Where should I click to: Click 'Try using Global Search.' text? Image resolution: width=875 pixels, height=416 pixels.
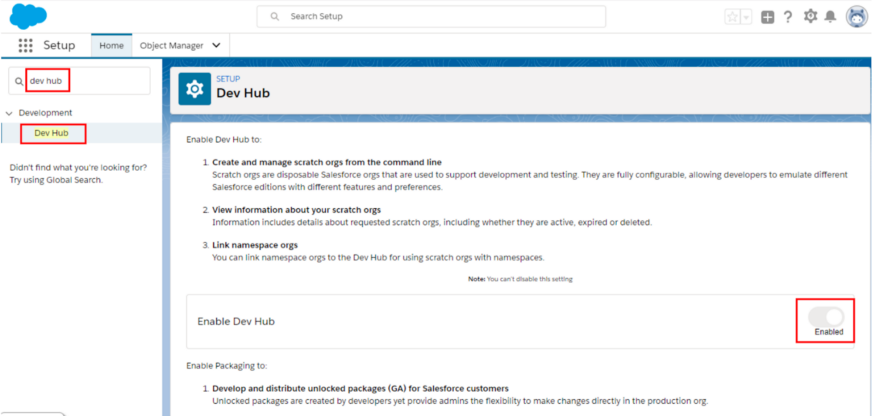pyautogui.click(x=56, y=180)
